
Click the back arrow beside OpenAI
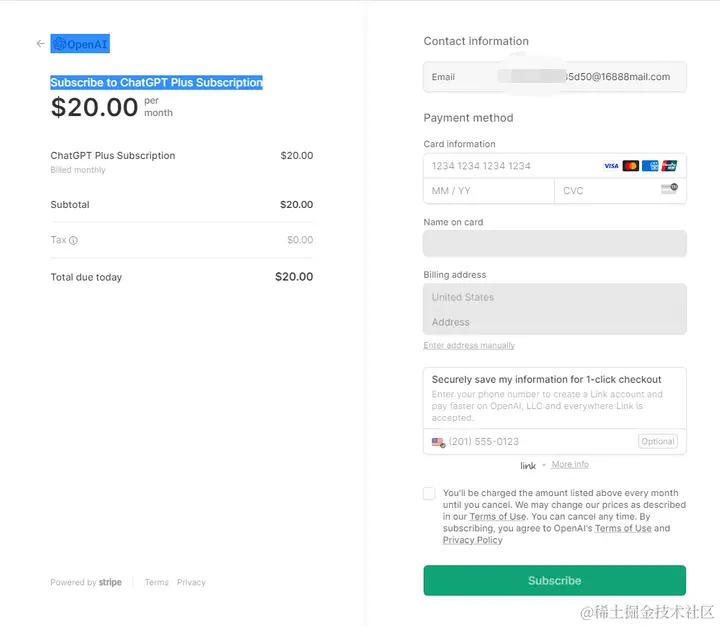tap(40, 44)
